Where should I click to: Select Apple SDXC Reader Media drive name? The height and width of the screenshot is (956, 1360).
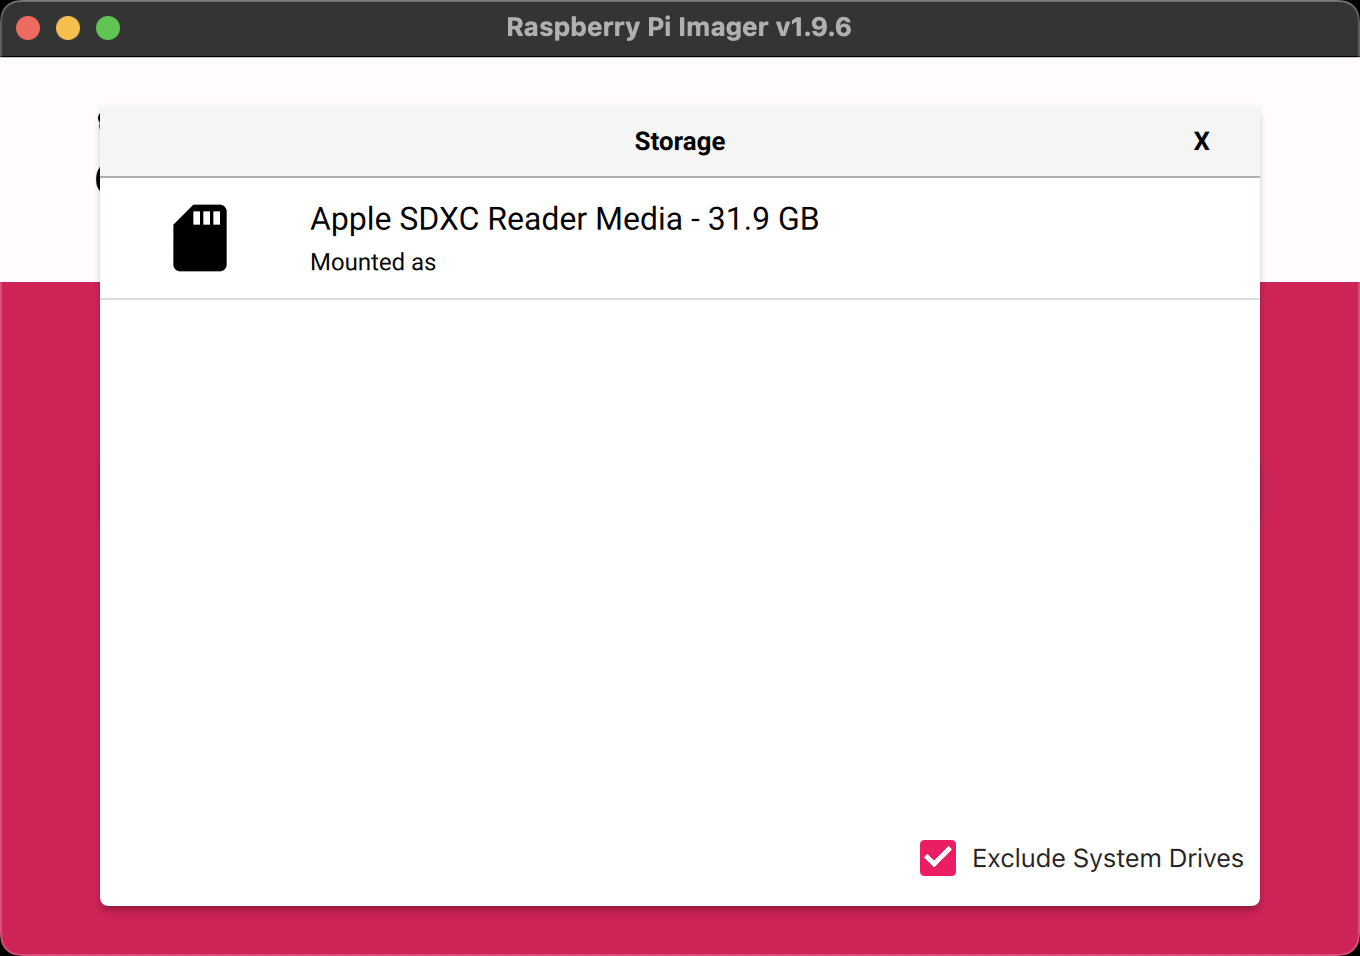pyautogui.click(x=495, y=219)
